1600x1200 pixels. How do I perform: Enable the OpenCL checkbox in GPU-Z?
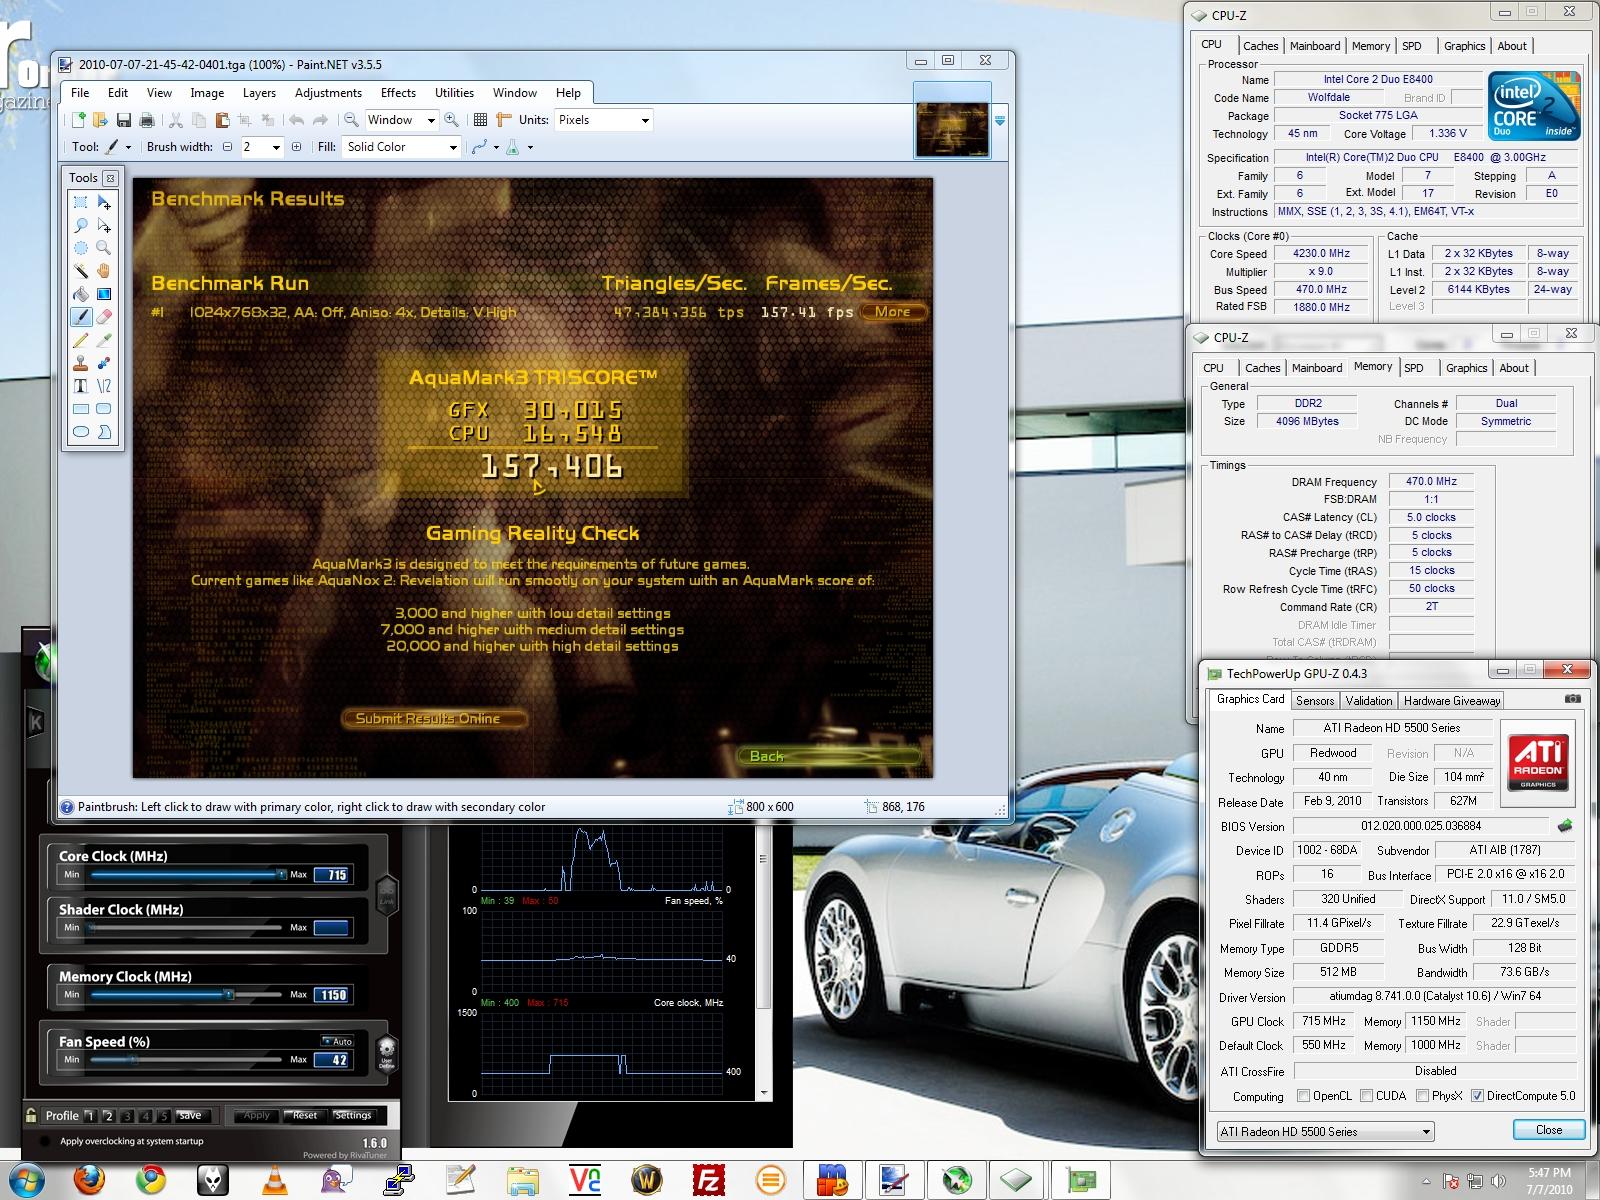click(1303, 1096)
